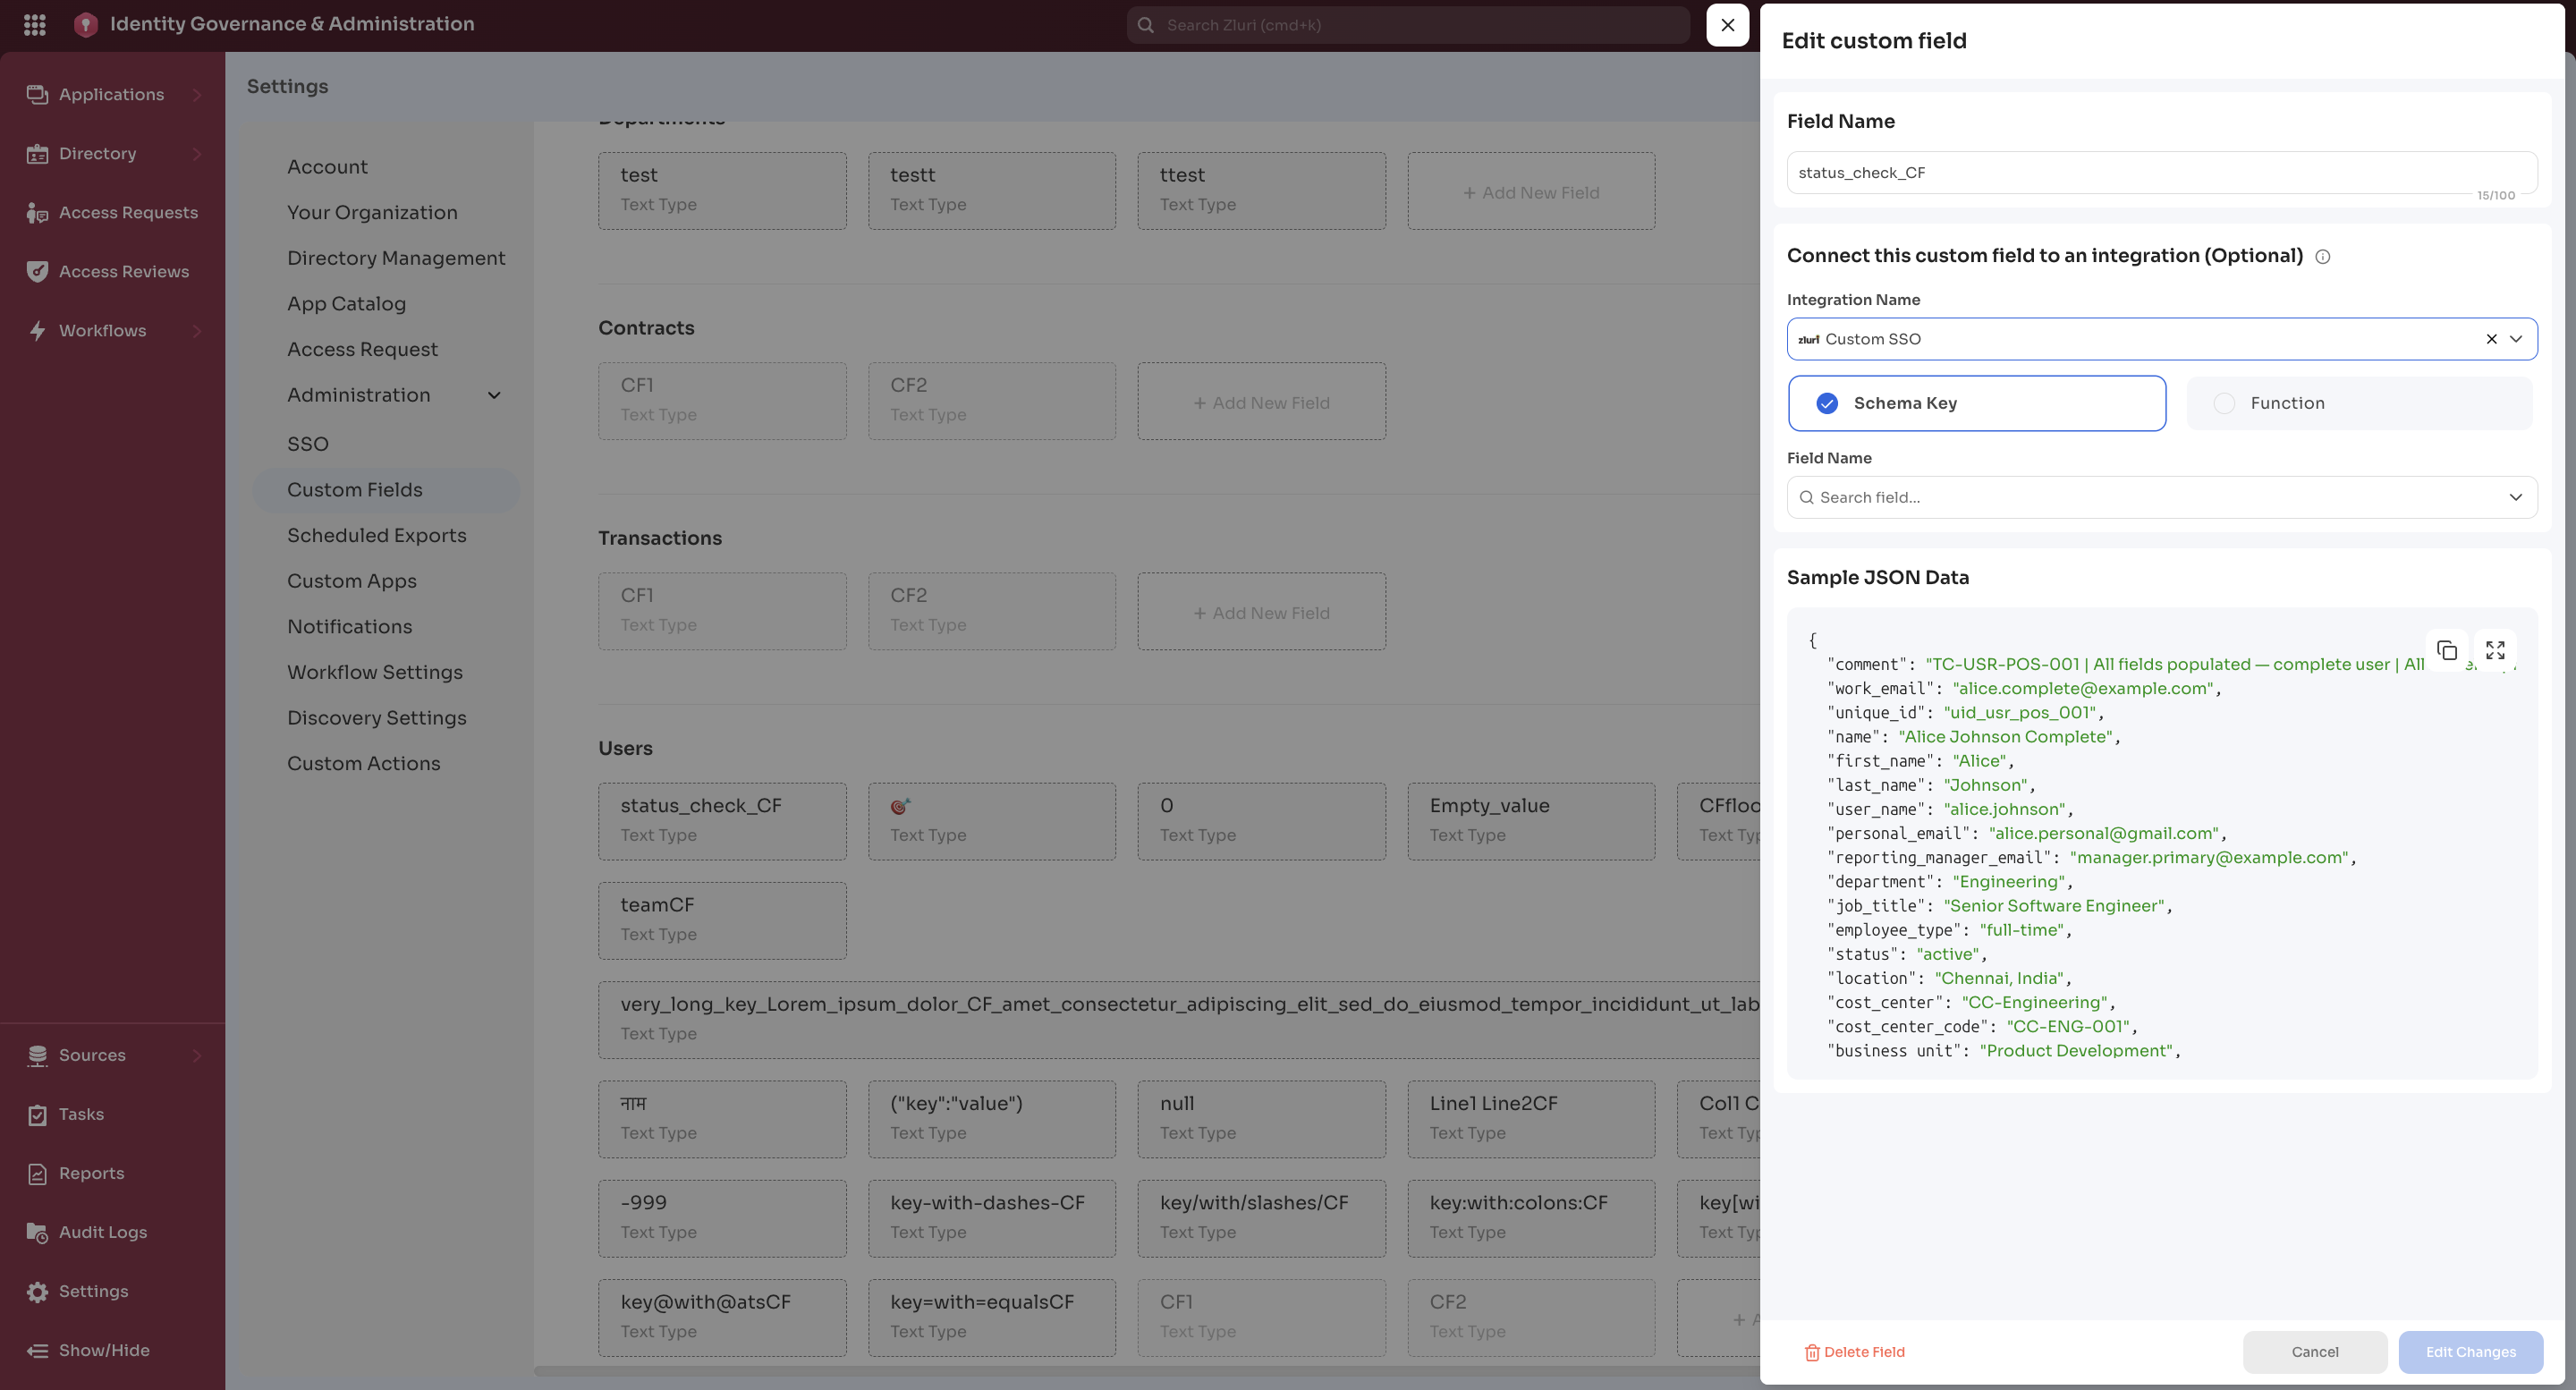Click the Settings gear icon in sidebar
Viewport: 2576px width, 1390px height.
(x=37, y=1291)
